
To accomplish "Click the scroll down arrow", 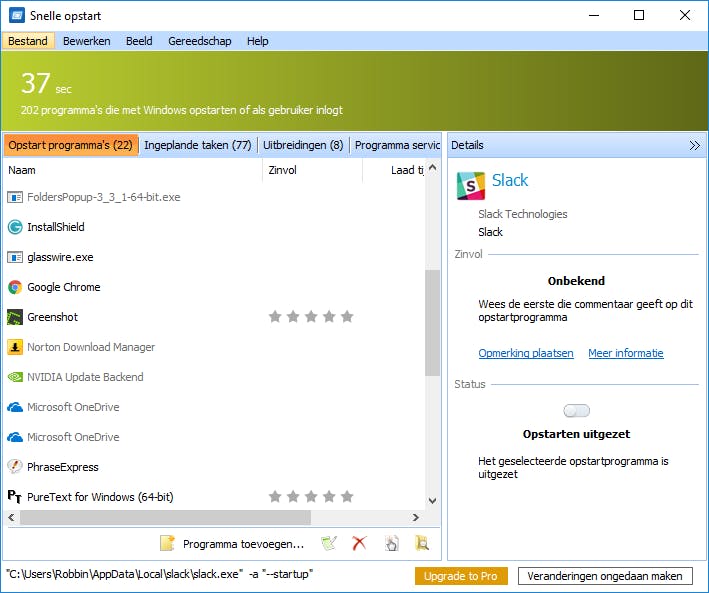I will click(x=432, y=501).
